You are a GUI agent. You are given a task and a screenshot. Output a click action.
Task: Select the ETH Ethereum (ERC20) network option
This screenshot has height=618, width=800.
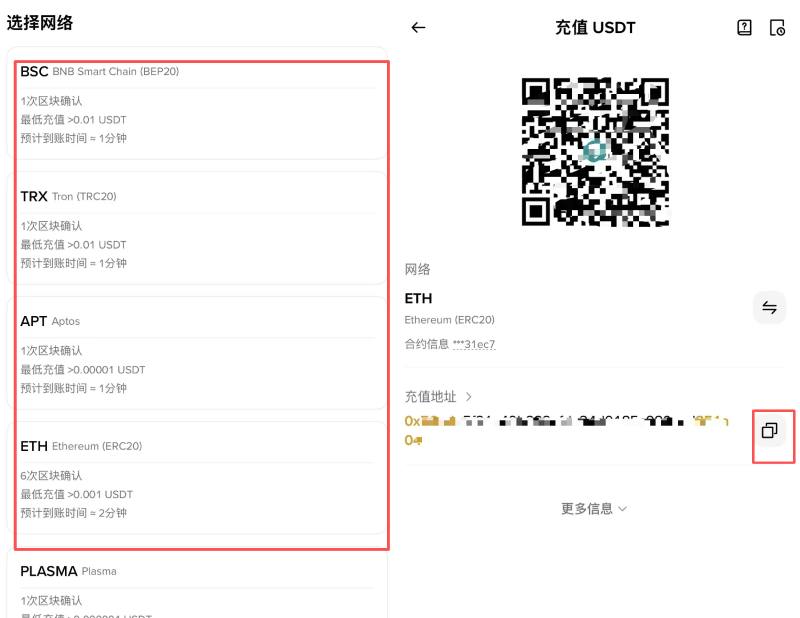pyautogui.click(x=200, y=478)
